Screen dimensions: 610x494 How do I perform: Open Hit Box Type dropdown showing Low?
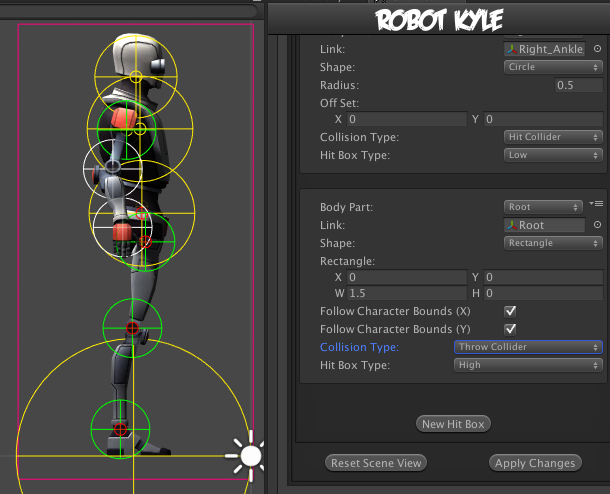click(553, 155)
